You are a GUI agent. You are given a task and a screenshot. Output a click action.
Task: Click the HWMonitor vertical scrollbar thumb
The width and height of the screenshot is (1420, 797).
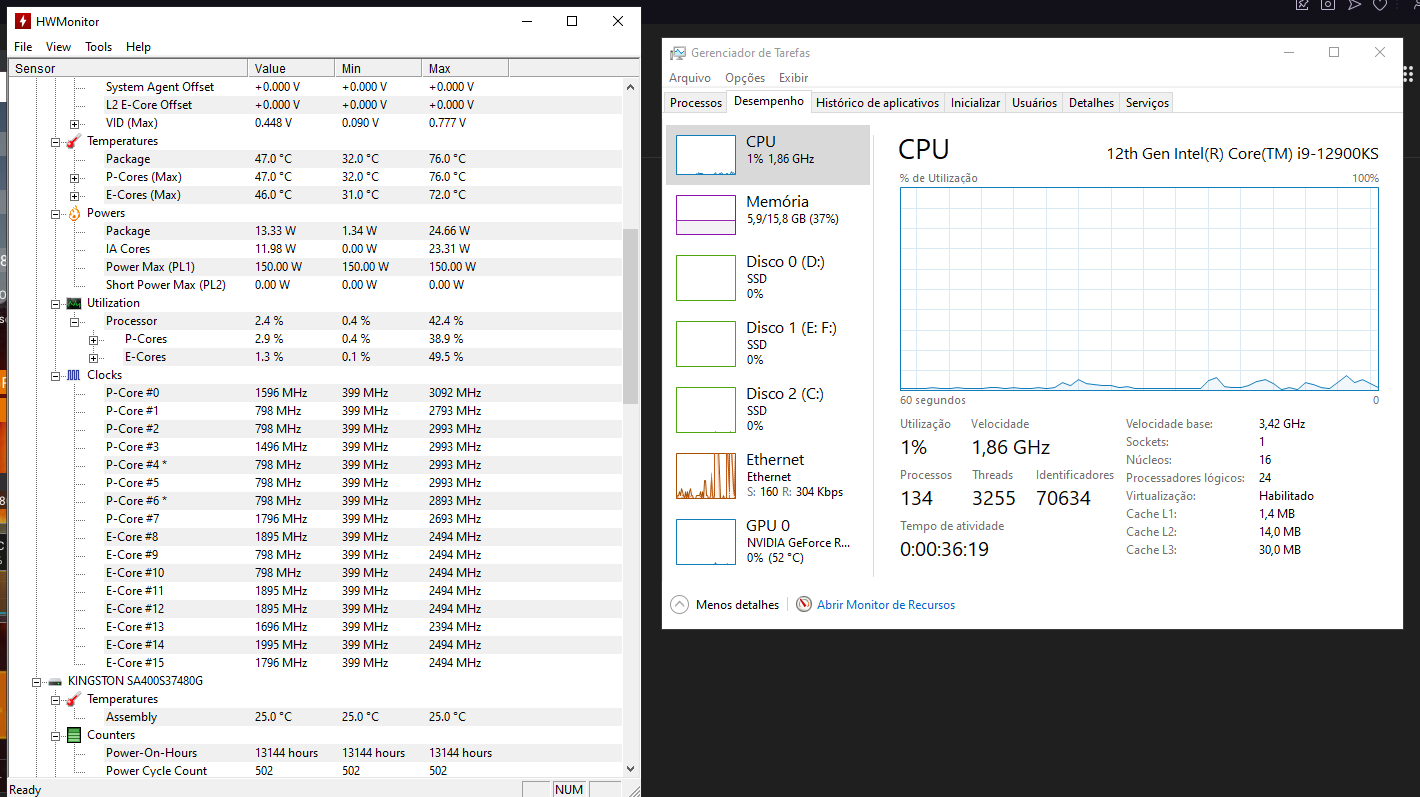(631, 316)
